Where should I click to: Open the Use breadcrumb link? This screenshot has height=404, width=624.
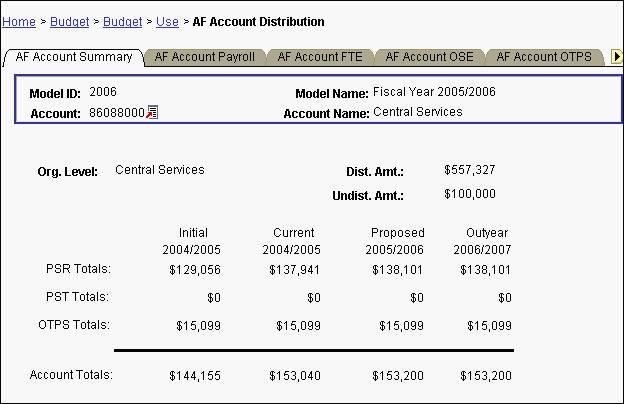(x=167, y=21)
